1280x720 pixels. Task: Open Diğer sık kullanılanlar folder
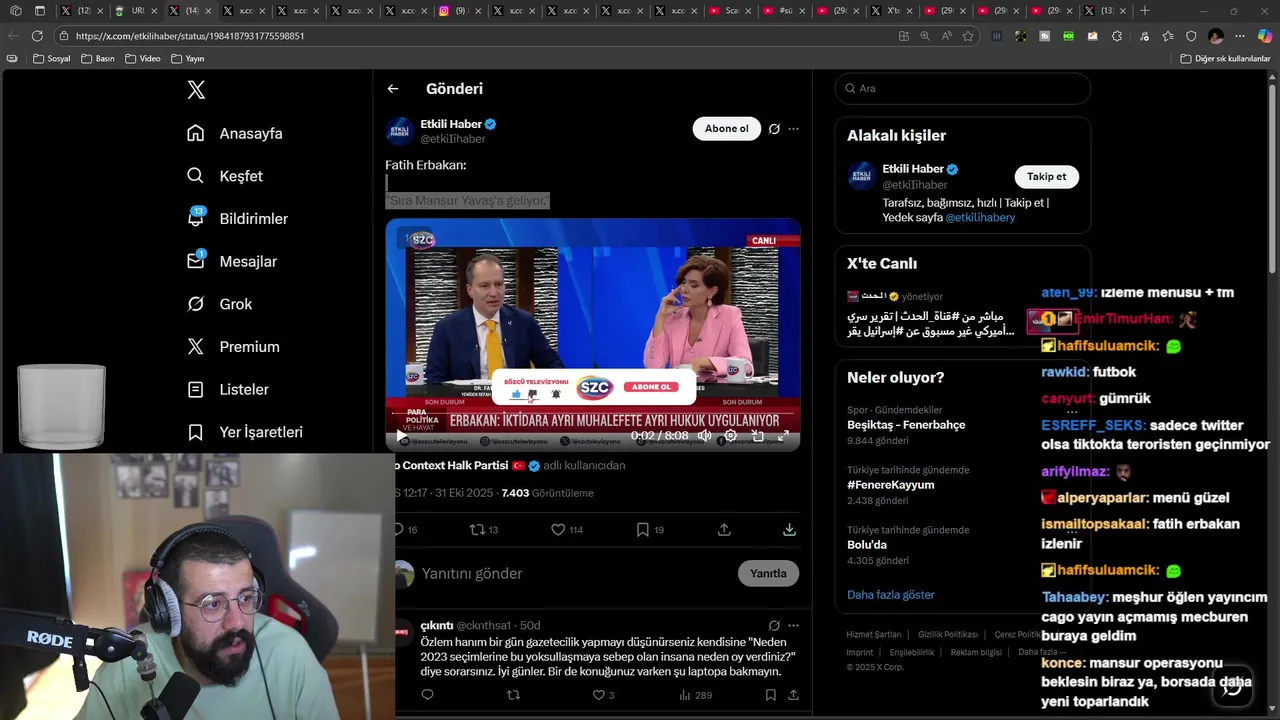1225,59
